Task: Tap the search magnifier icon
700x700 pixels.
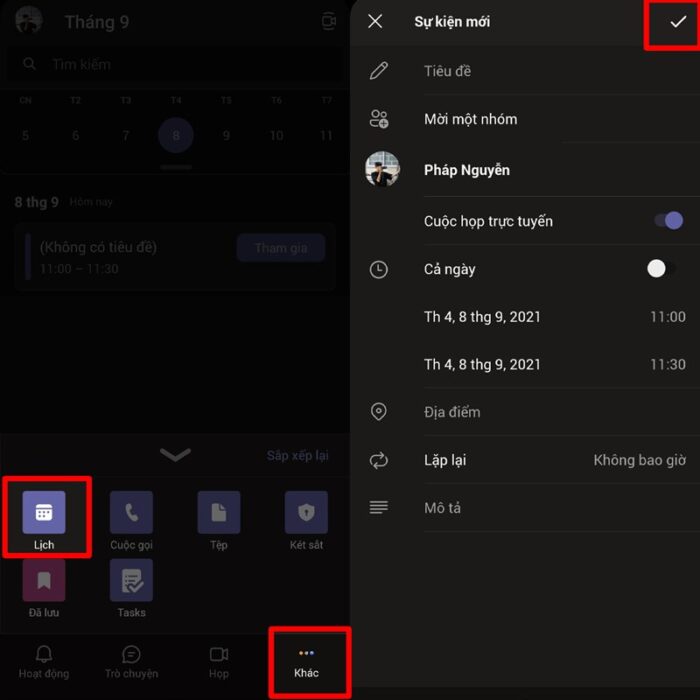Action: click(29, 64)
